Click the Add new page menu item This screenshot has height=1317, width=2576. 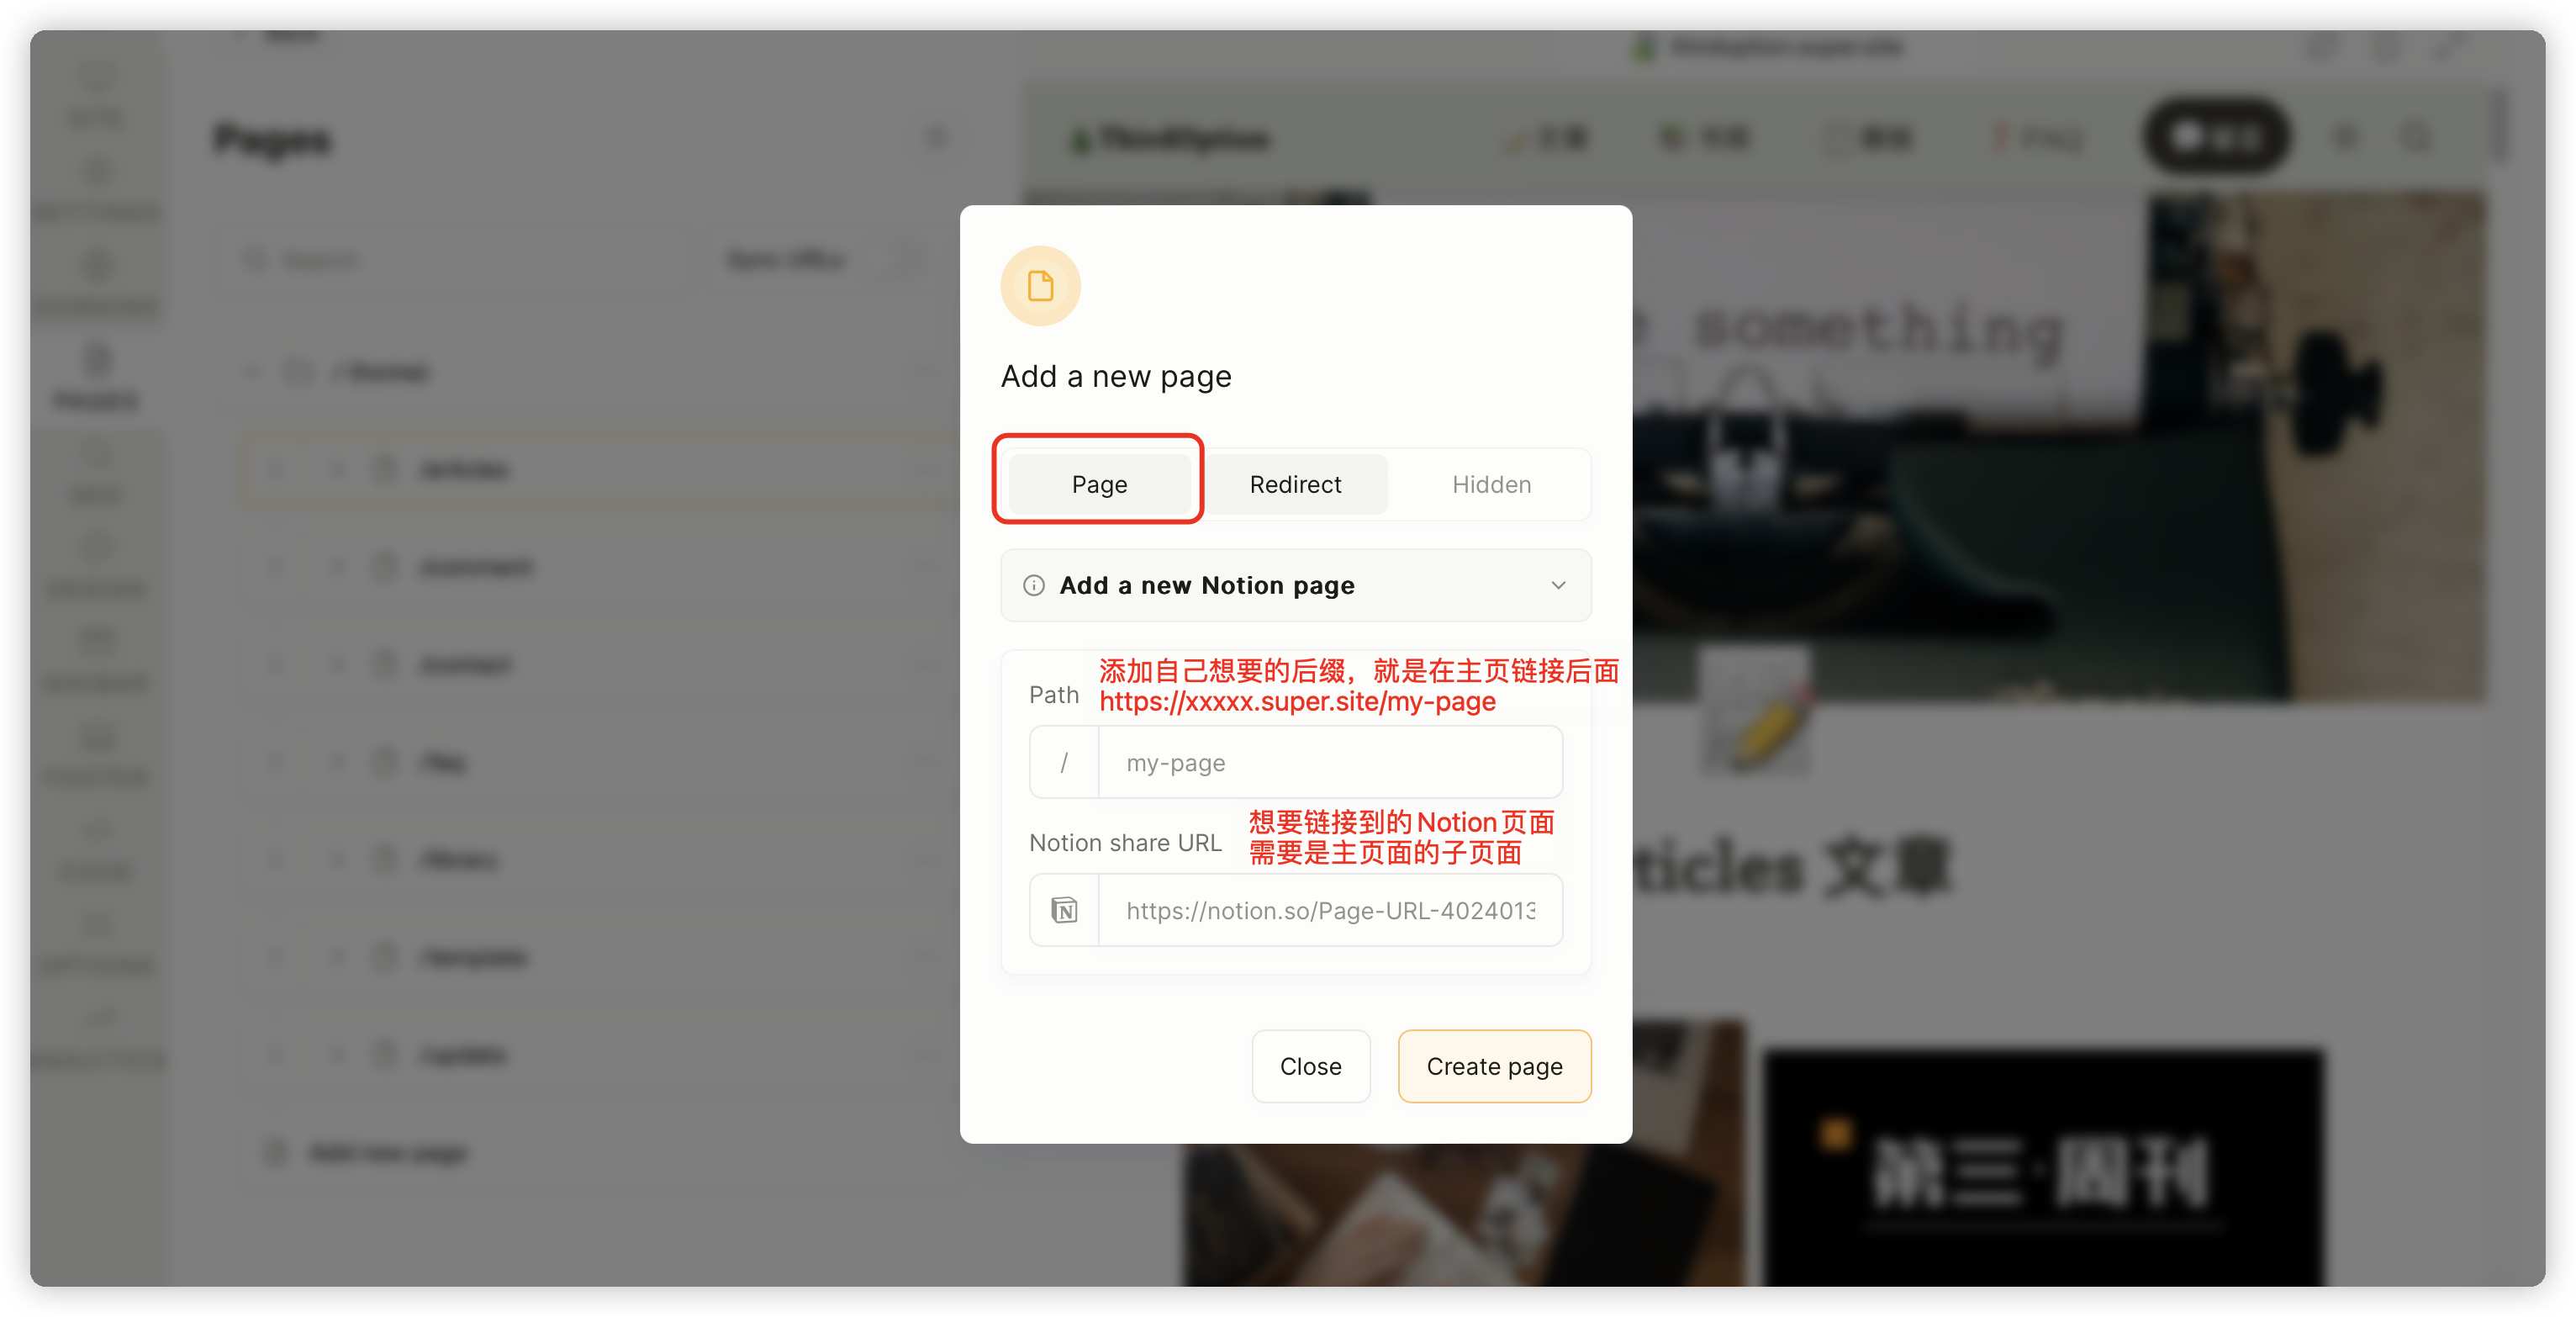click(367, 1150)
